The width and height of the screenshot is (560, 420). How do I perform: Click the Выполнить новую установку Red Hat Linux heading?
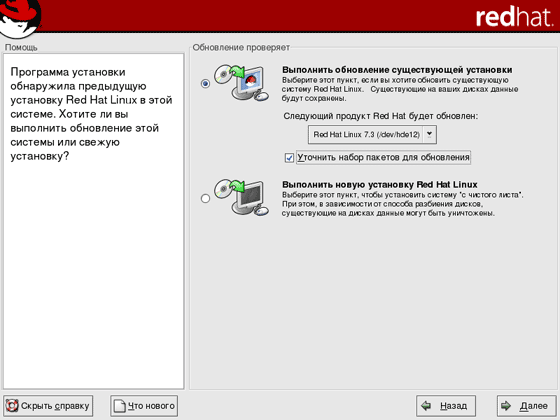tap(380, 185)
